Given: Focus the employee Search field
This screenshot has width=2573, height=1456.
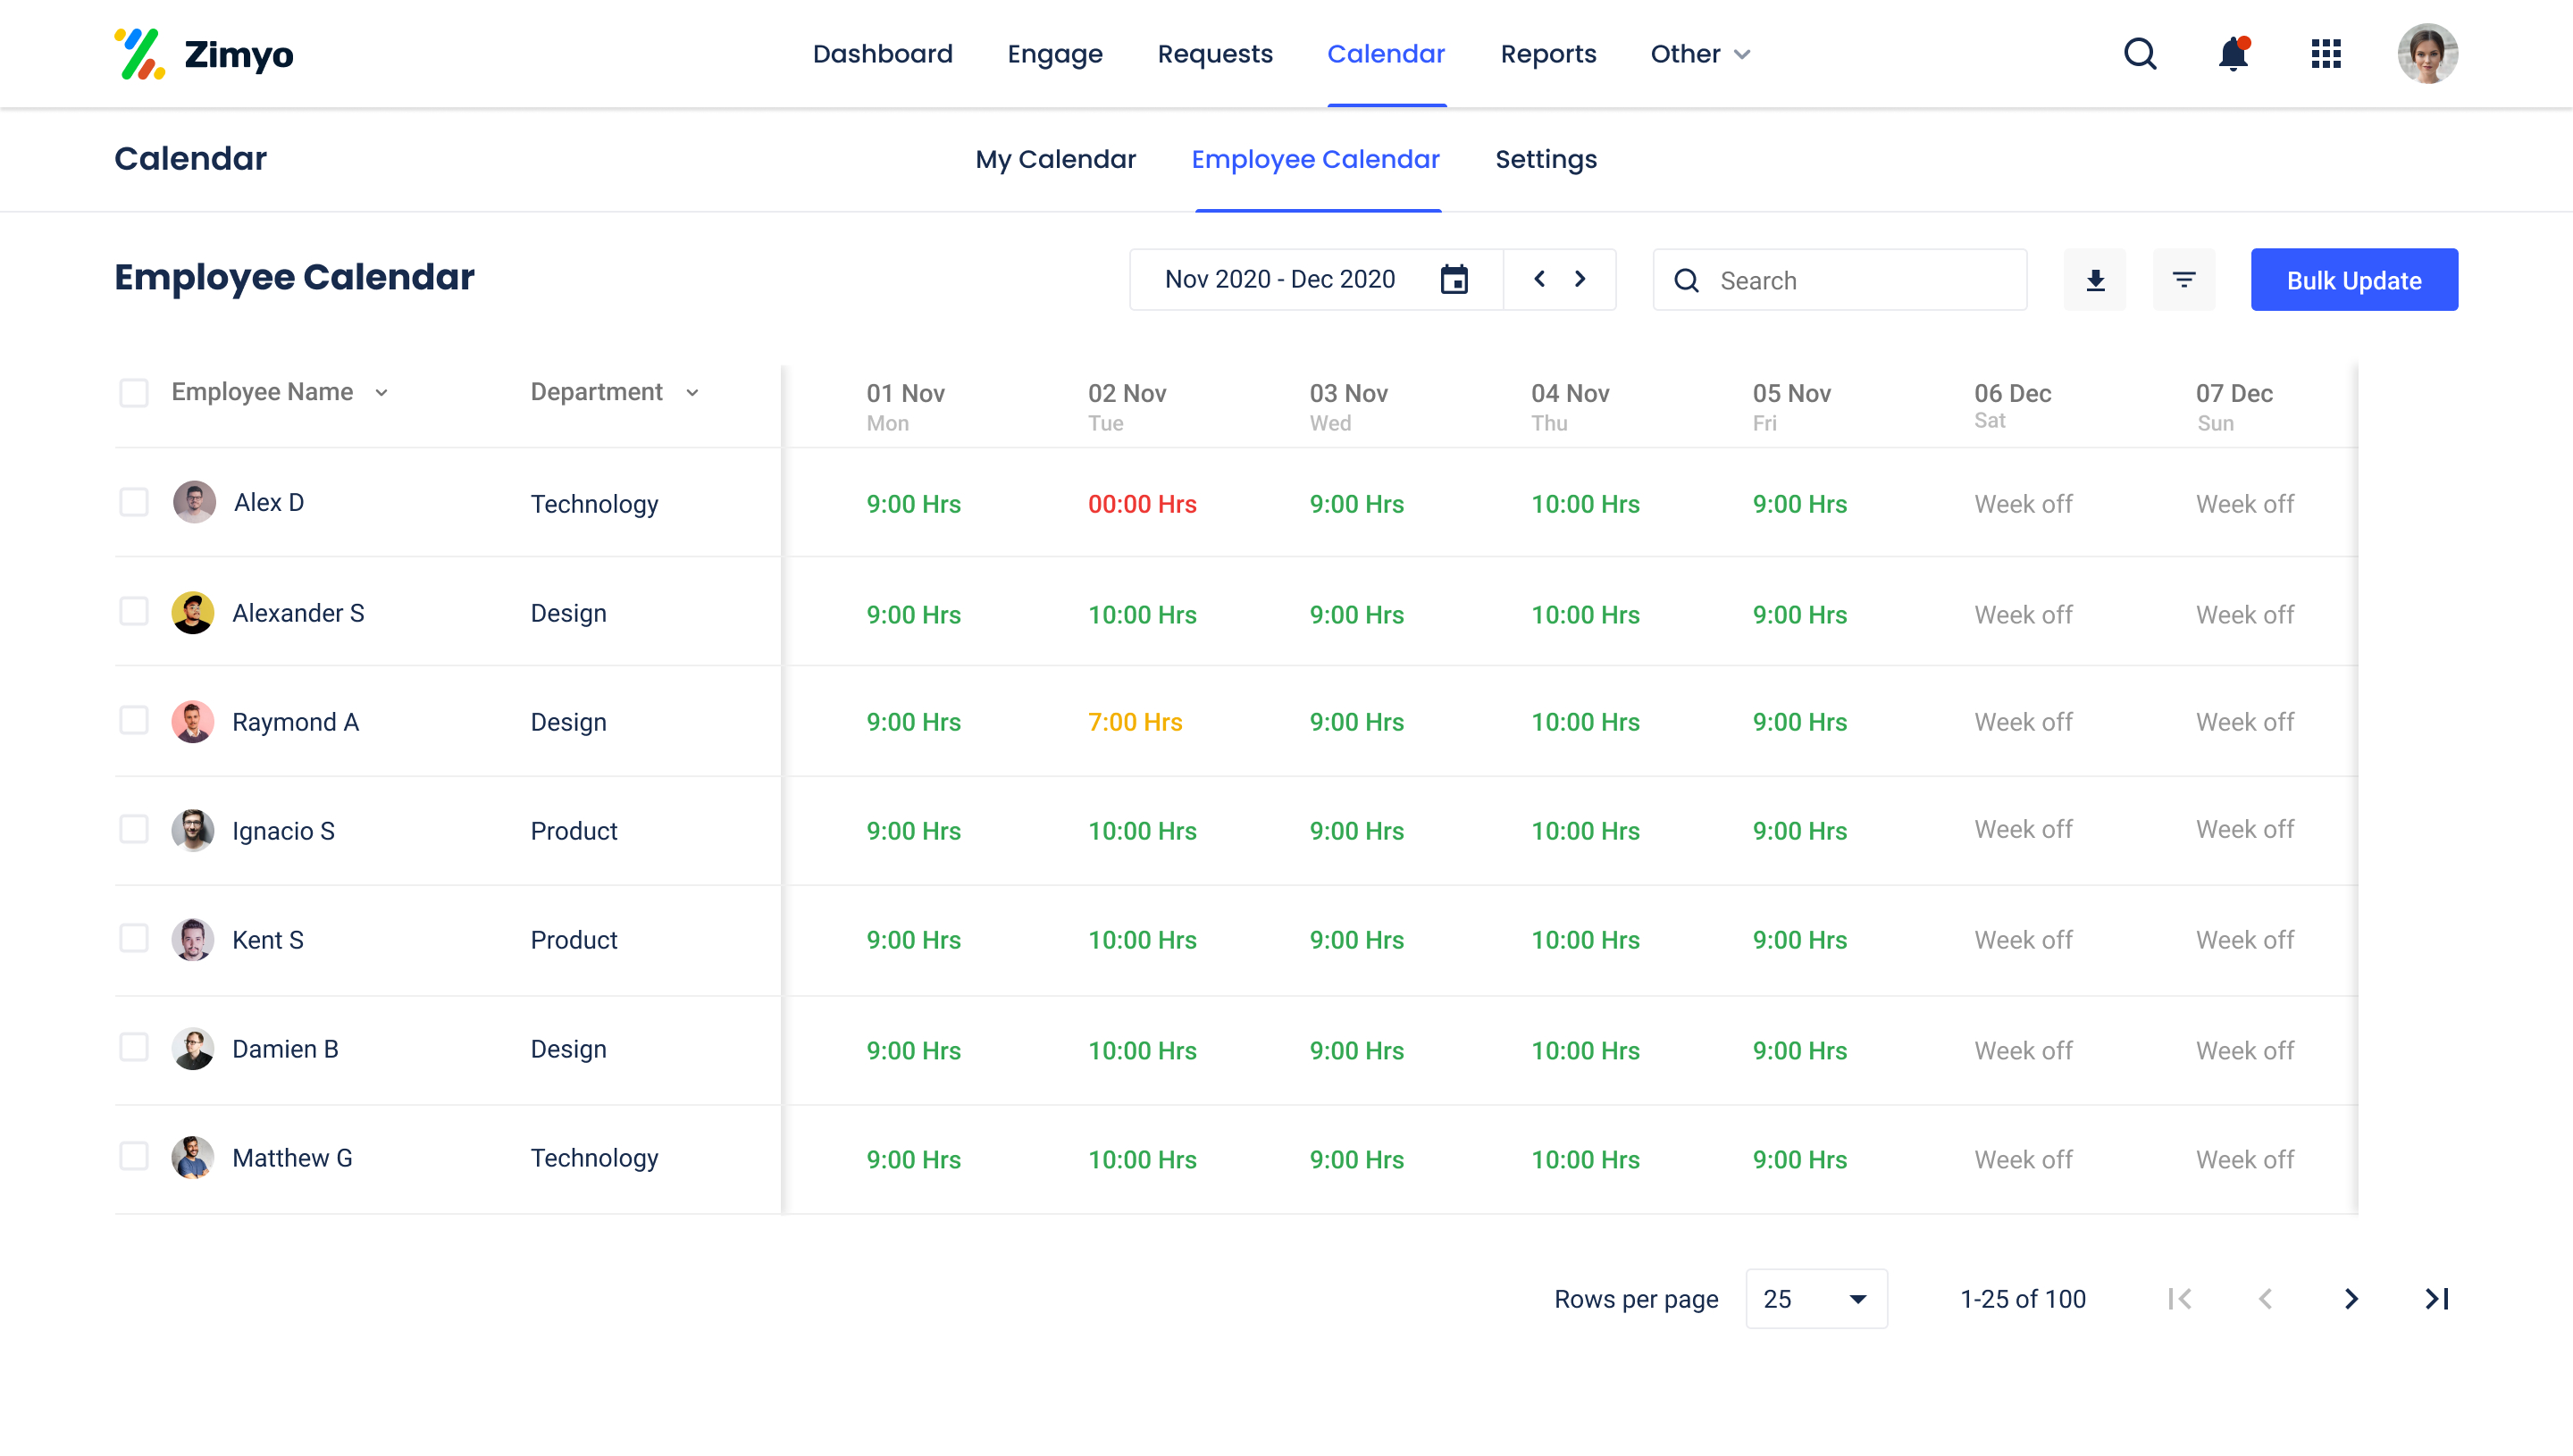Looking at the screenshot, I should [1860, 281].
